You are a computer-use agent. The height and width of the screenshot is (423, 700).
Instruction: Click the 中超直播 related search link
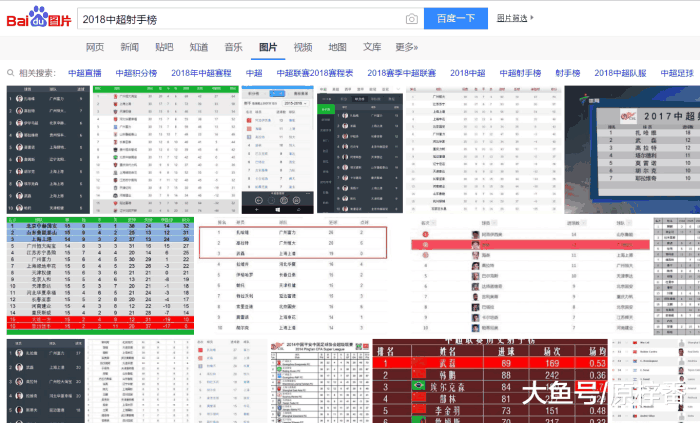coord(84,73)
